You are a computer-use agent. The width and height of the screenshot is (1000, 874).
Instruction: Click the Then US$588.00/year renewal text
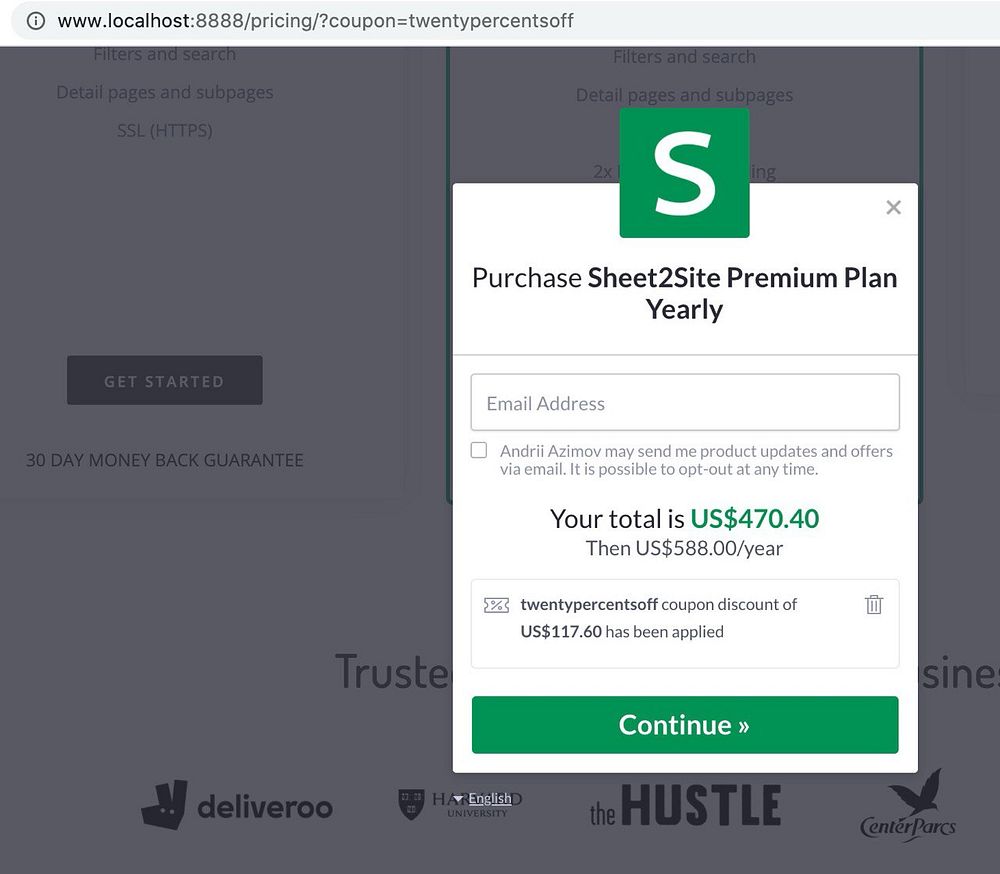[685, 548]
